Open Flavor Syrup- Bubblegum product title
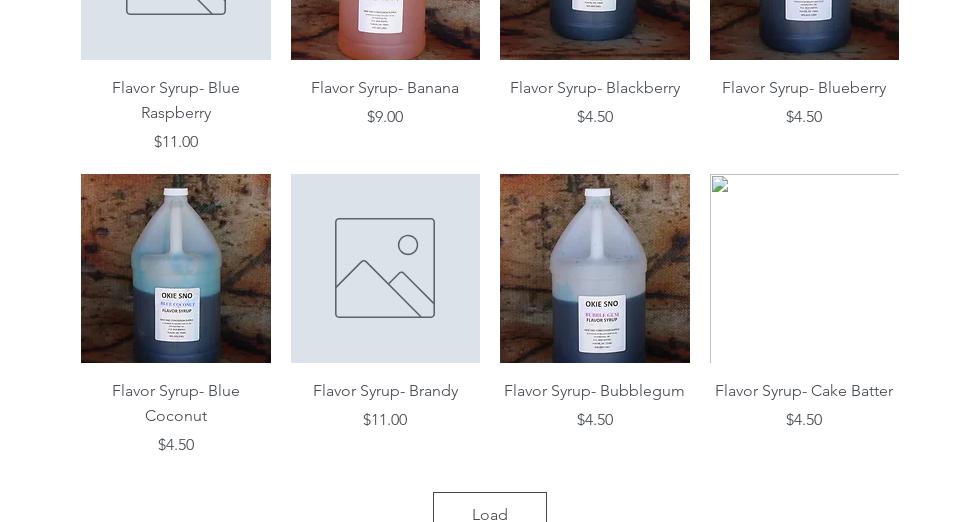Screen dimensions: 965x522 pos(595,391)
